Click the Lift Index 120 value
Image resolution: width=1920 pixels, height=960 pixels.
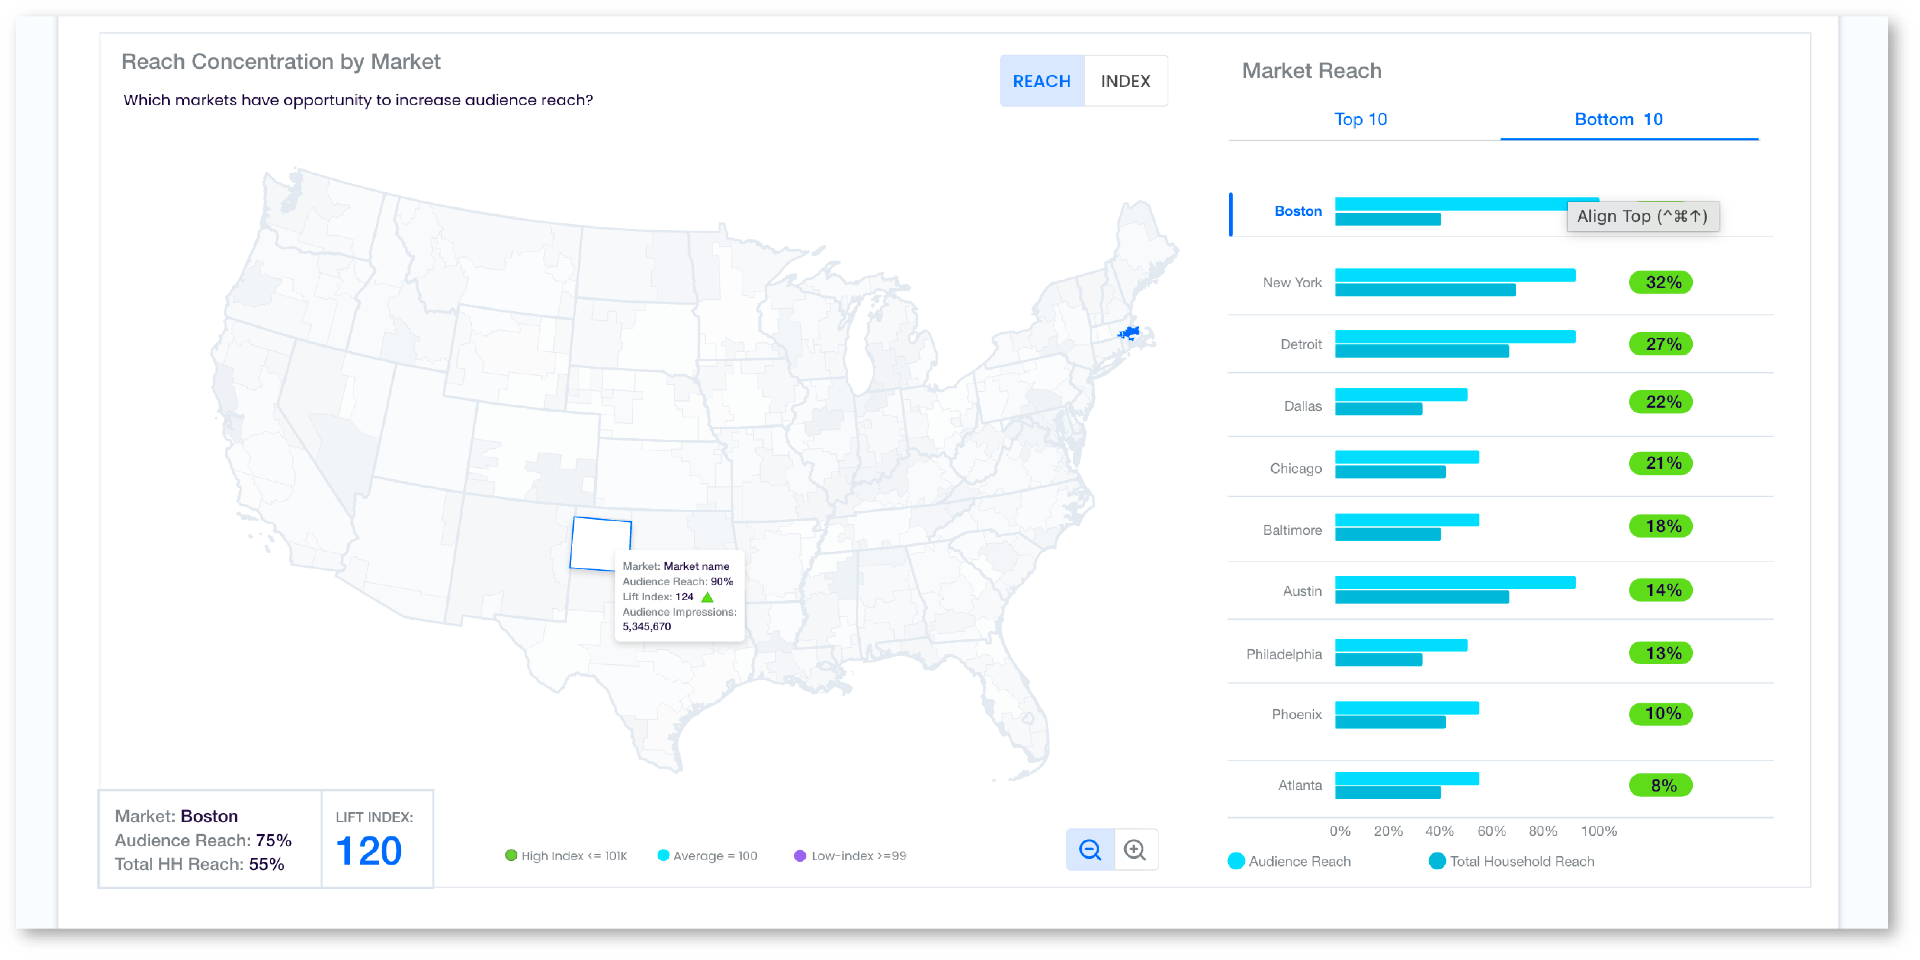(369, 851)
